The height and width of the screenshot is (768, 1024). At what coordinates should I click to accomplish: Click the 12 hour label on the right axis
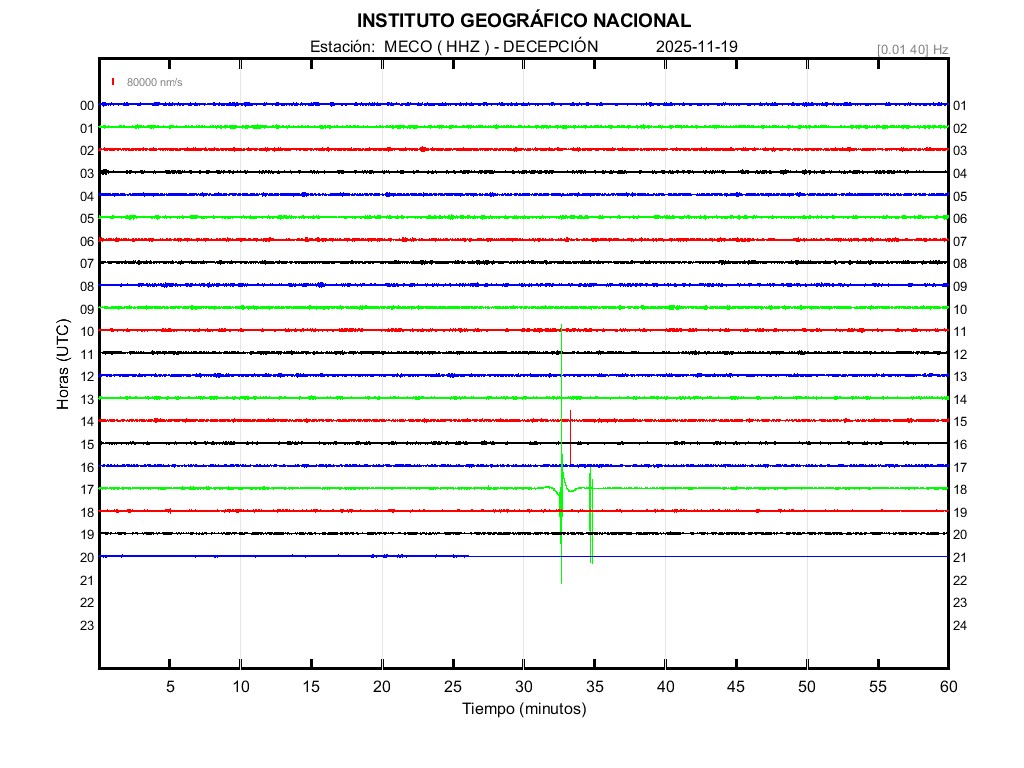click(x=959, y=355)
